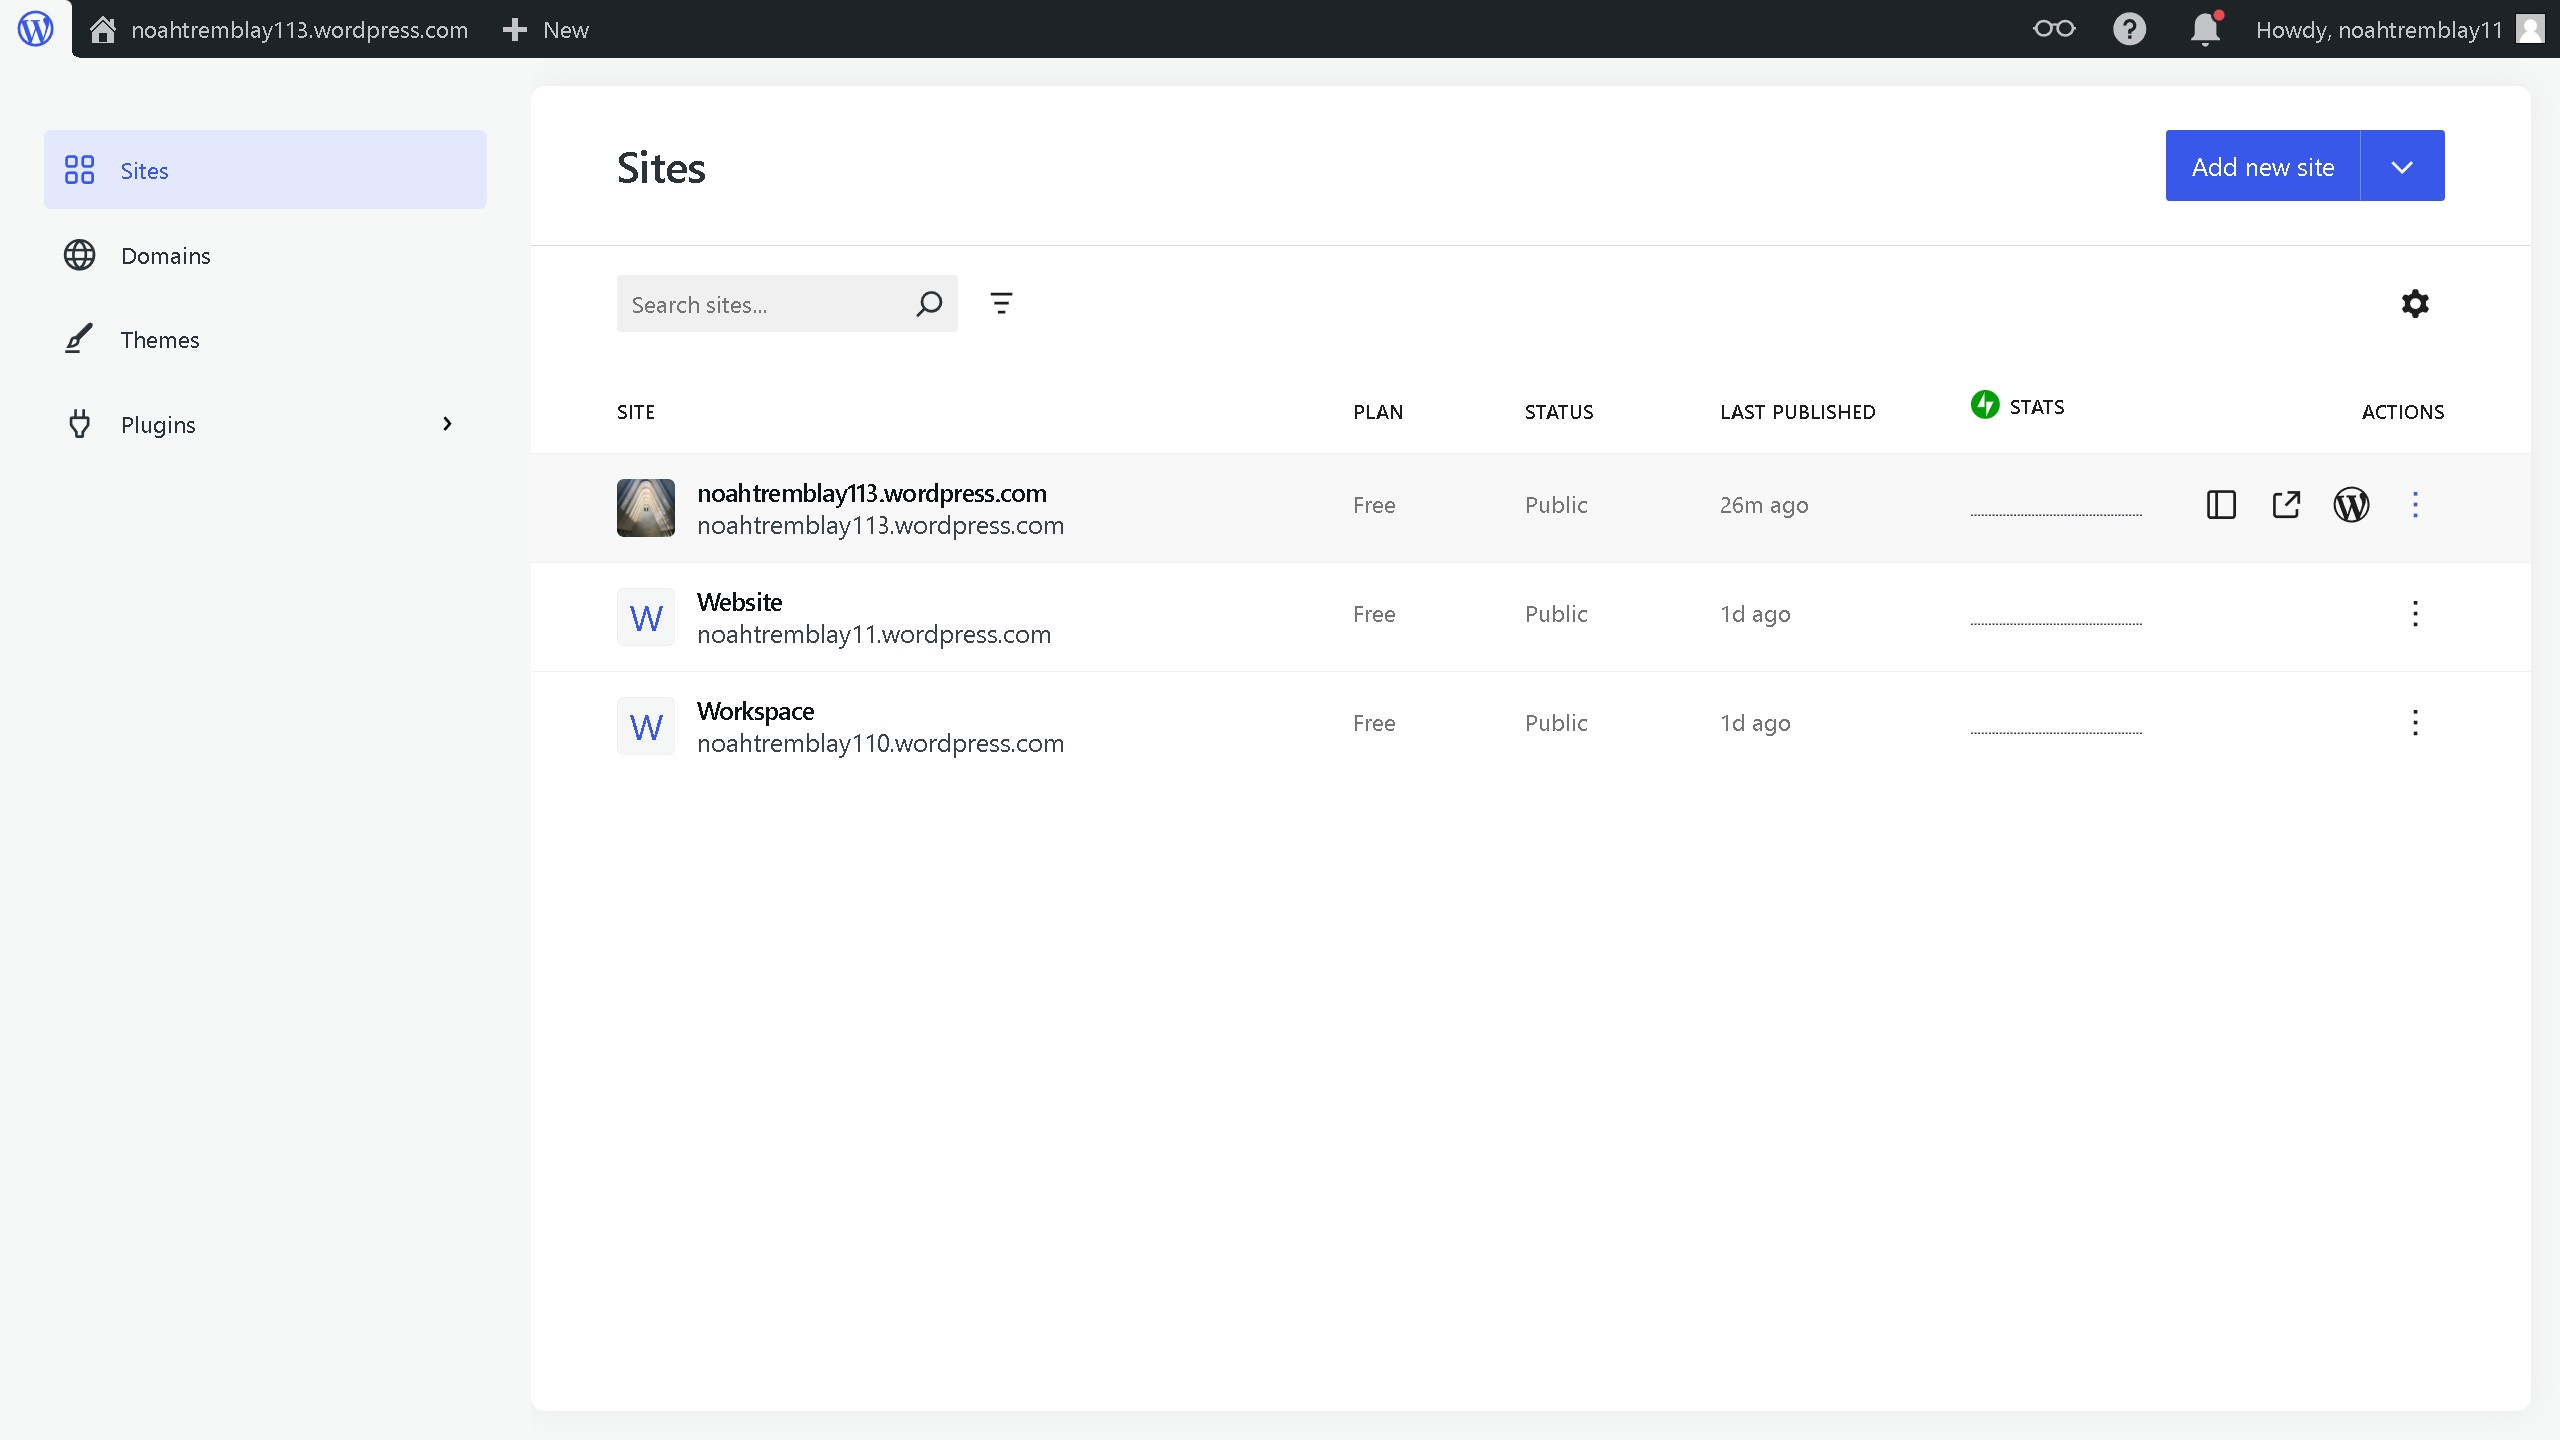
Task: Open the Reader glasses icon
Action: click(x=2054, y=29)
